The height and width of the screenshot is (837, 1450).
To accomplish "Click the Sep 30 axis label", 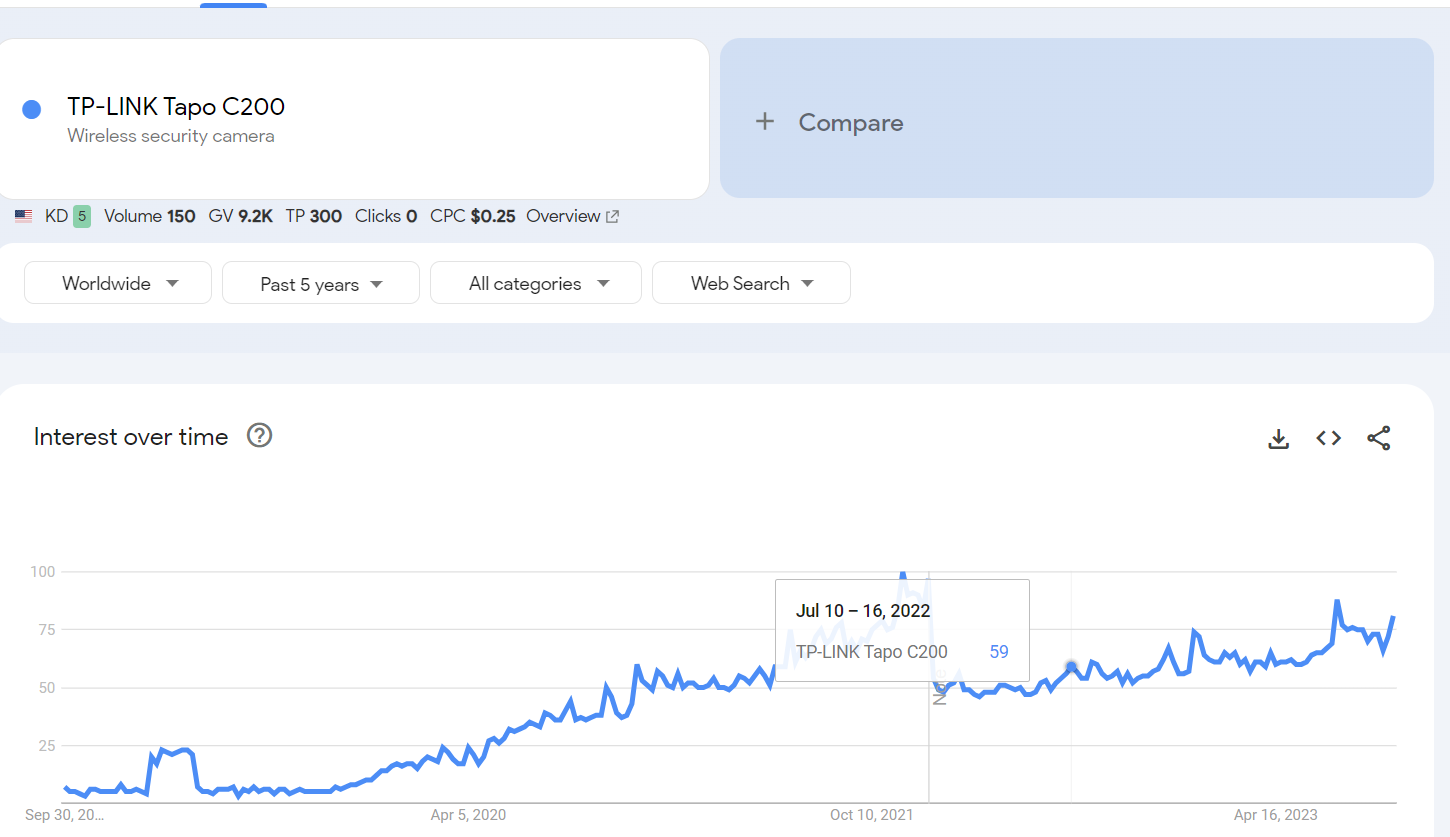I will pos(64,815).
